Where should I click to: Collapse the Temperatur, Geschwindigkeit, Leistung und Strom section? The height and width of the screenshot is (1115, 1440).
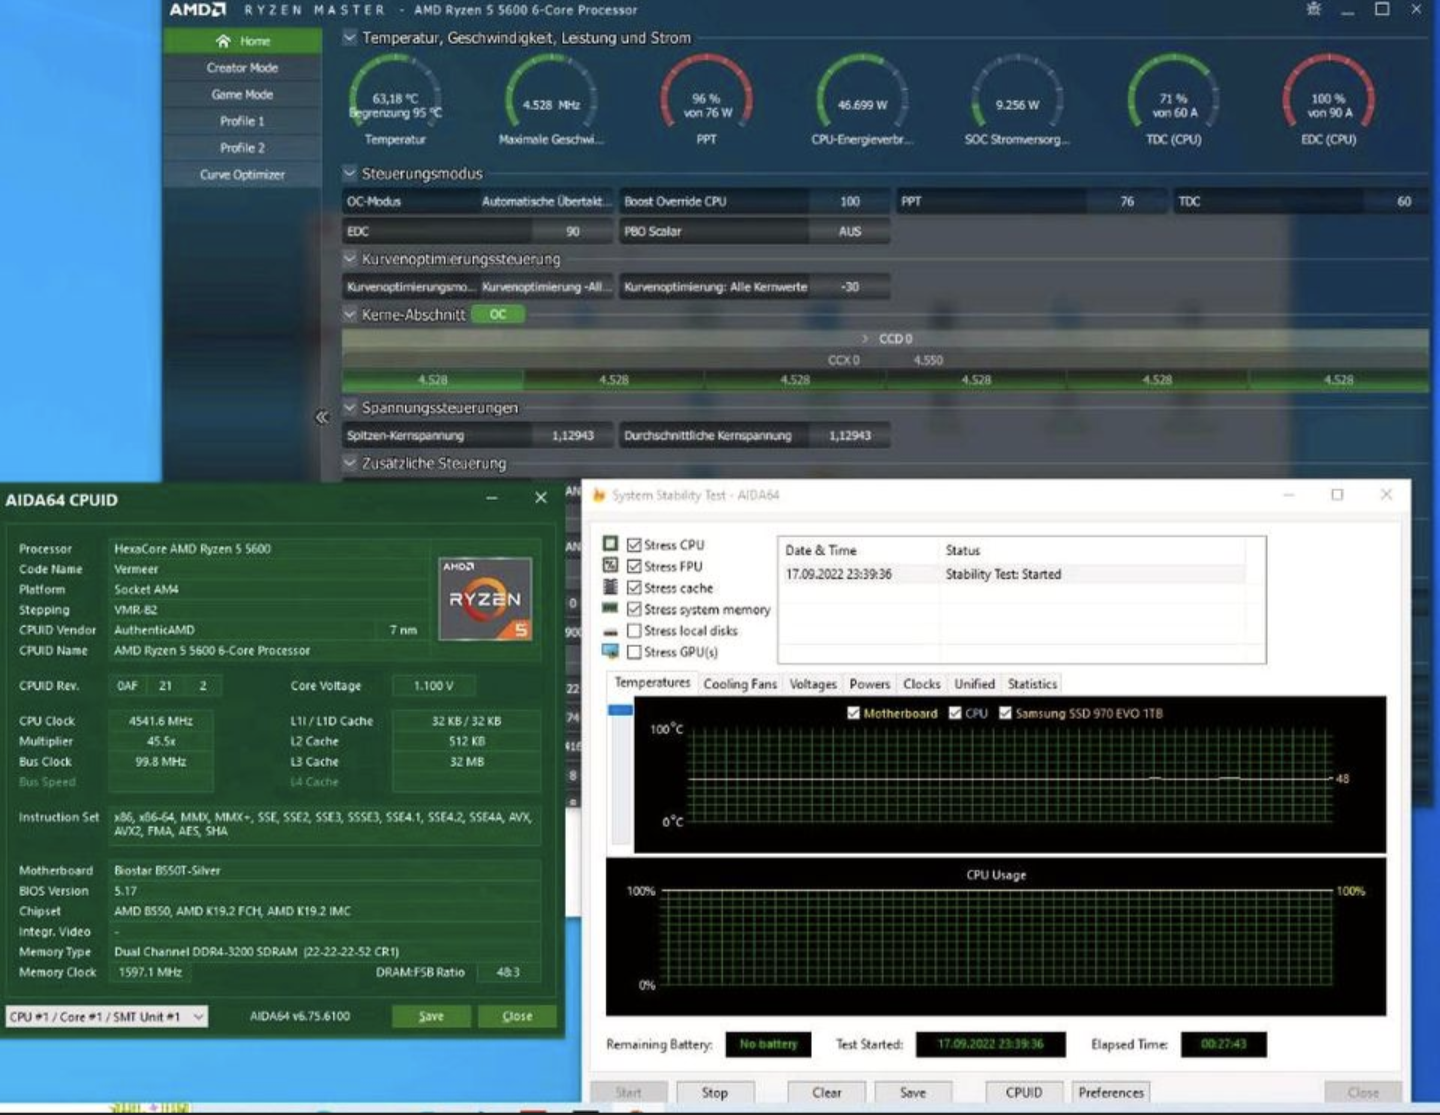pos(350,37)
